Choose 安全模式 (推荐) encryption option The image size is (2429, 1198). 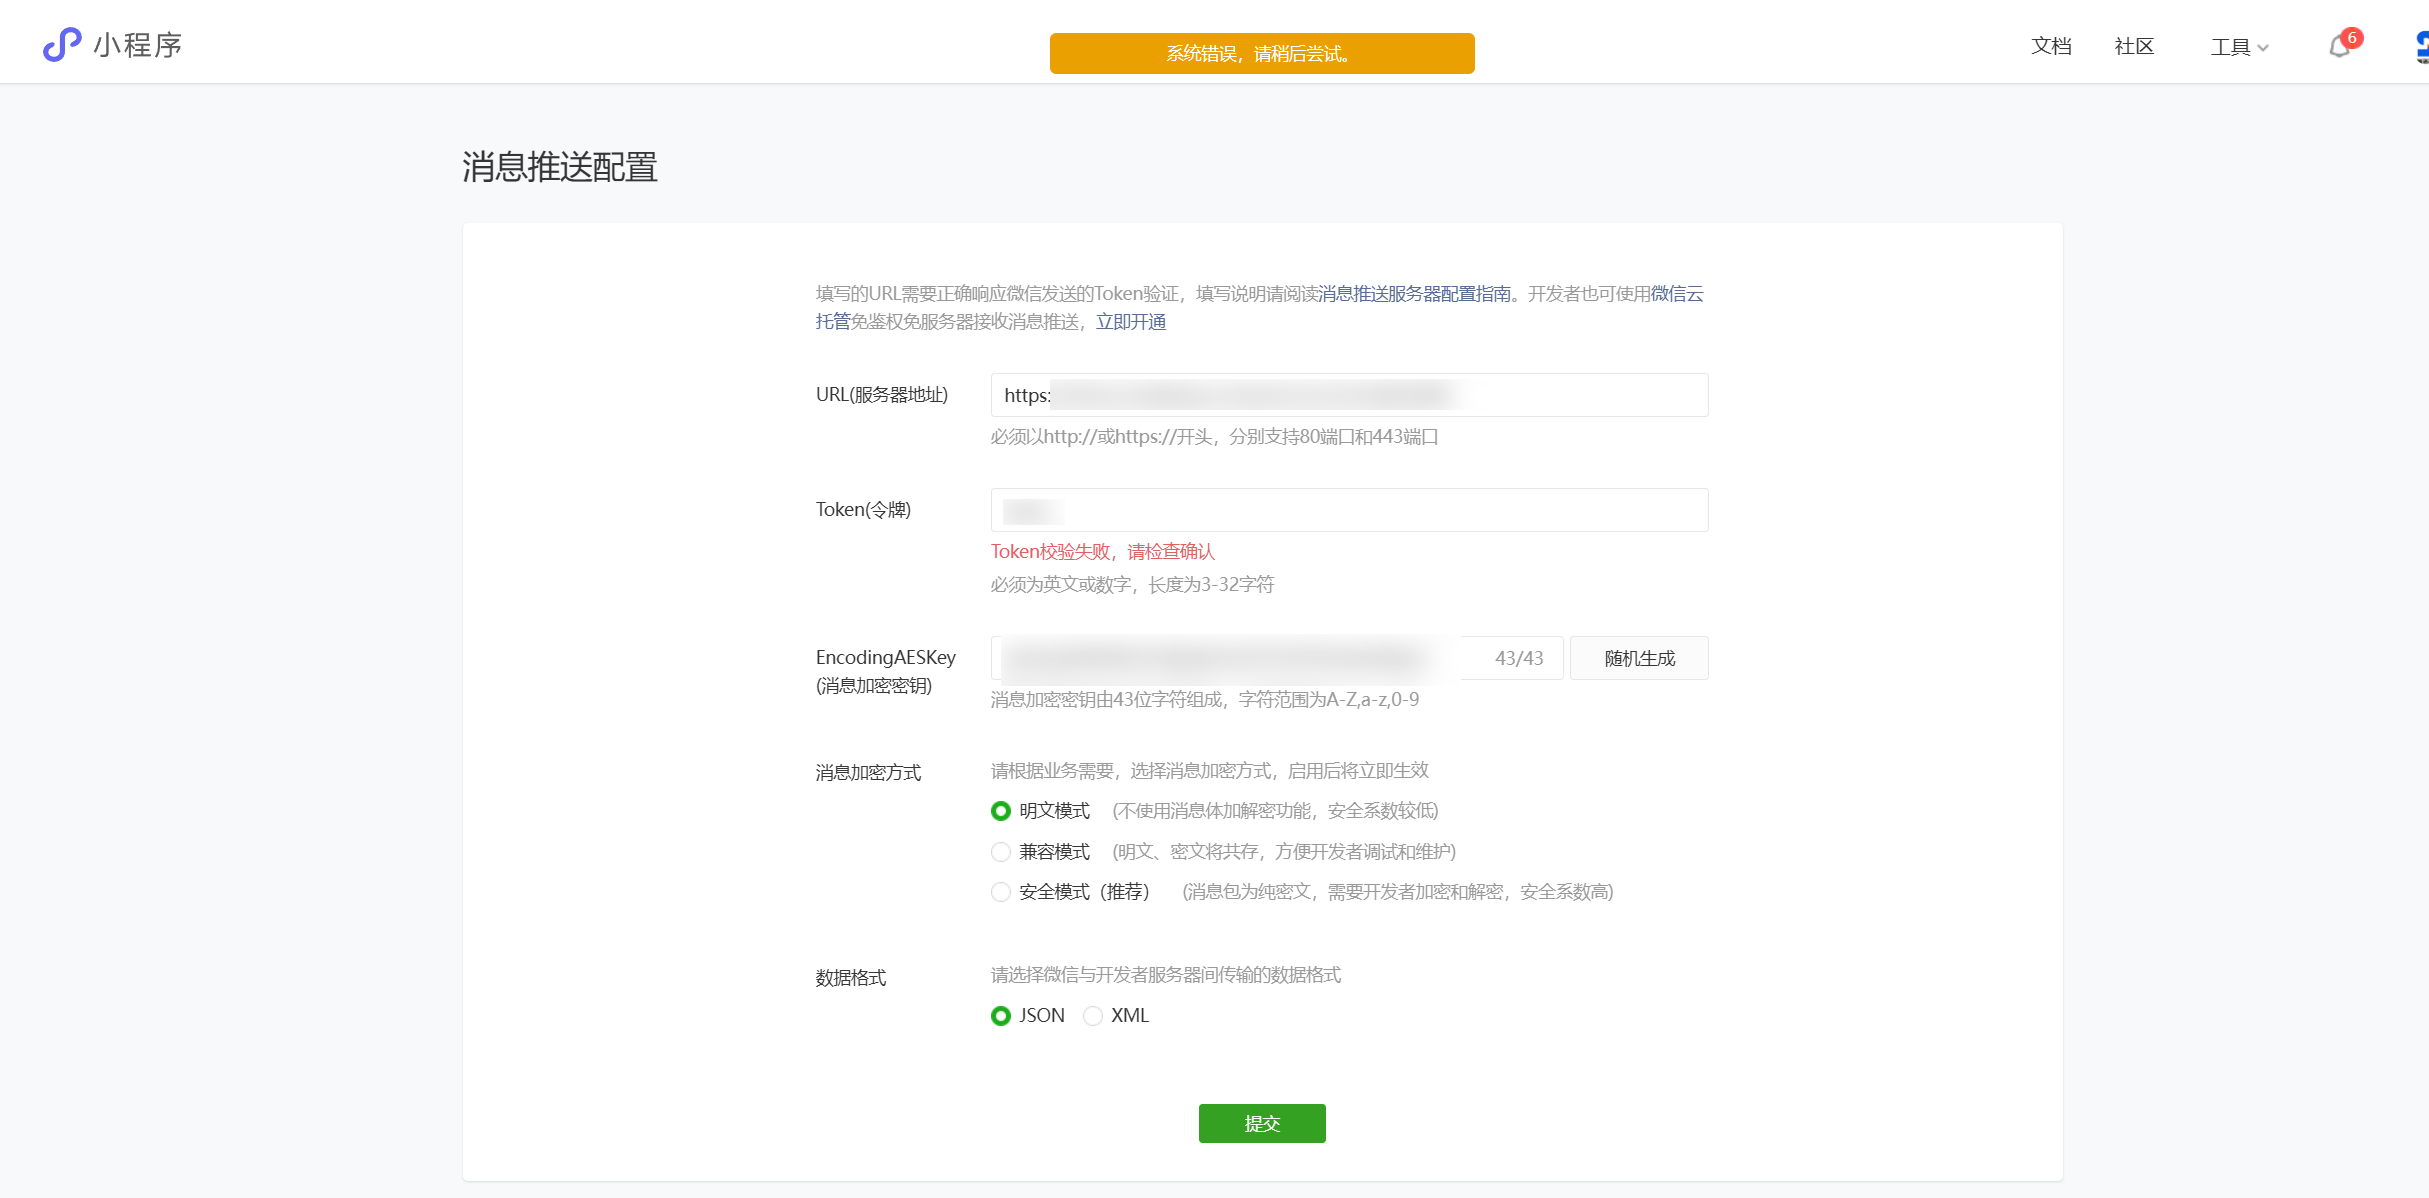[1001, 892]
